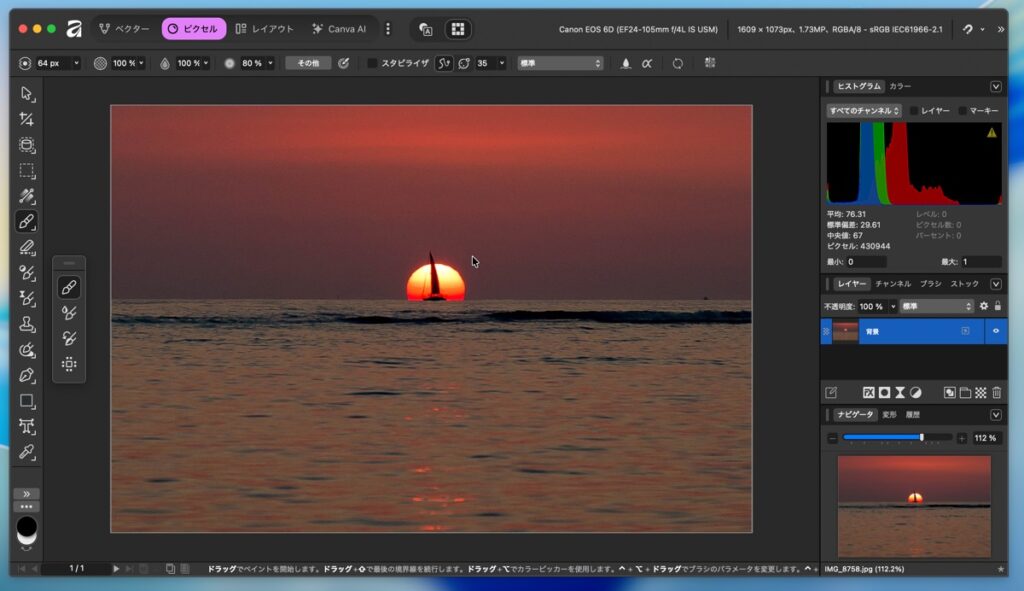Open the すべてのチャンネル dropdown

pyautogui.click(x=864, y=110)
